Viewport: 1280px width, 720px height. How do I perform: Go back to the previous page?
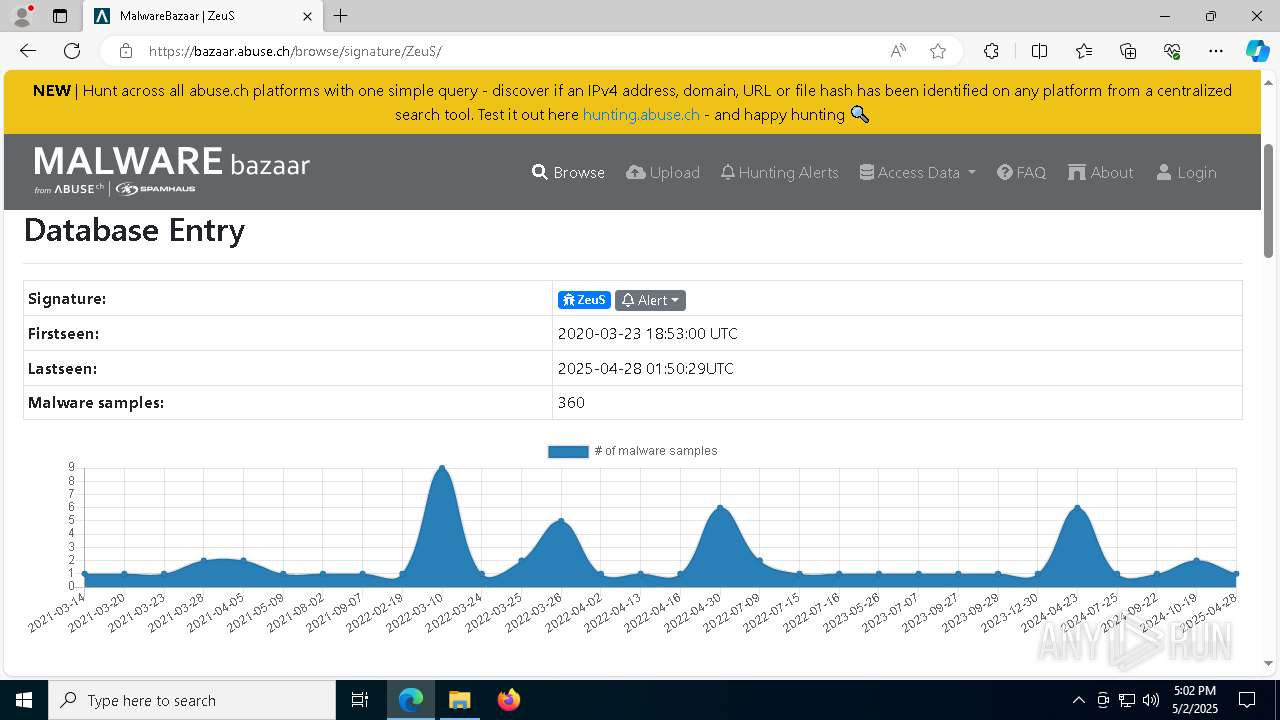pyautogui.click(x=28, y=51)
